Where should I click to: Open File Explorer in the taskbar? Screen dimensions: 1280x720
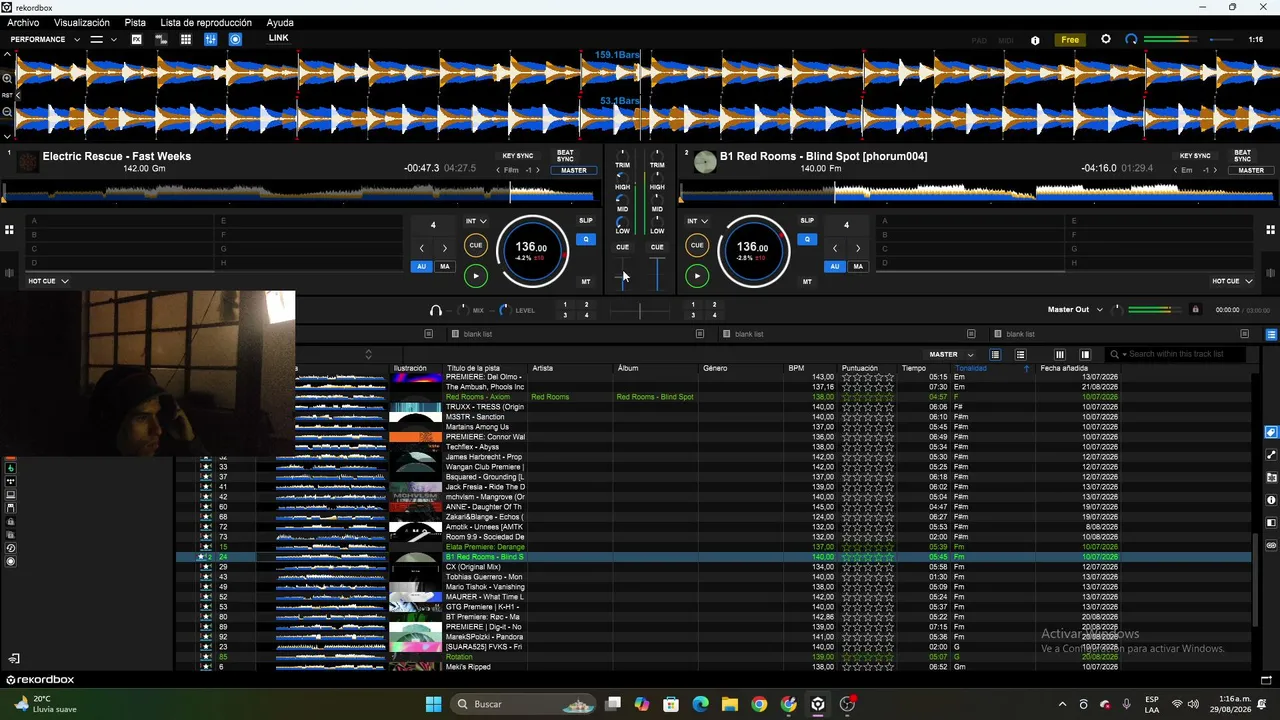[730, 704]
